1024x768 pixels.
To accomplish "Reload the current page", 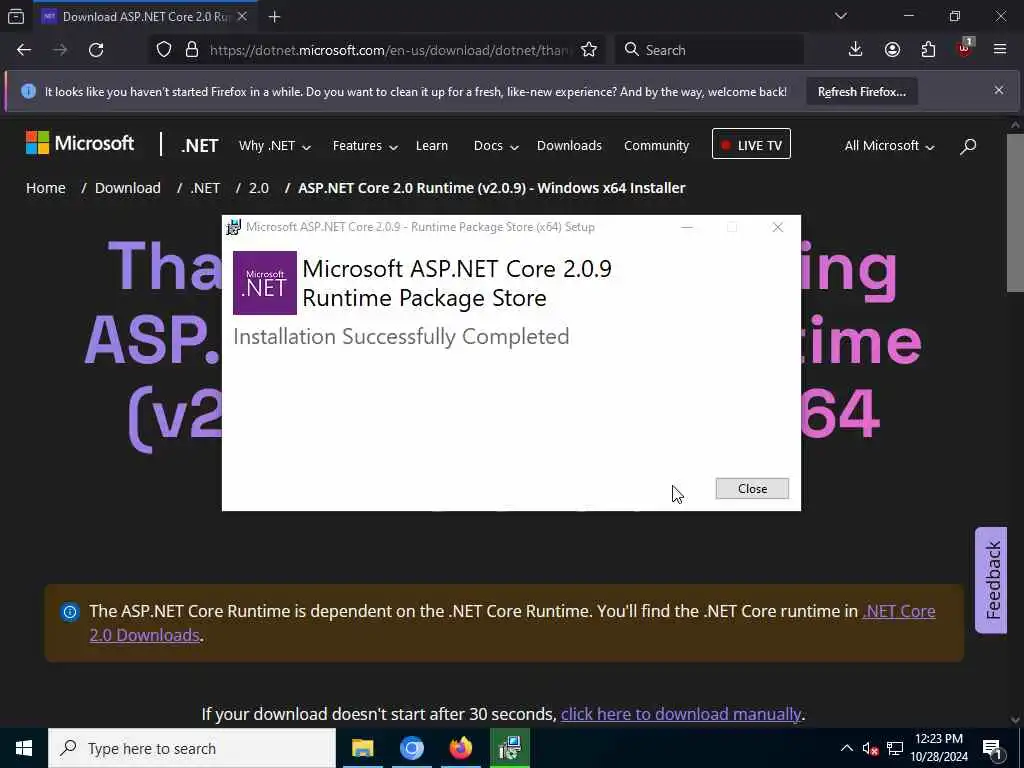I will pos(96,50).
